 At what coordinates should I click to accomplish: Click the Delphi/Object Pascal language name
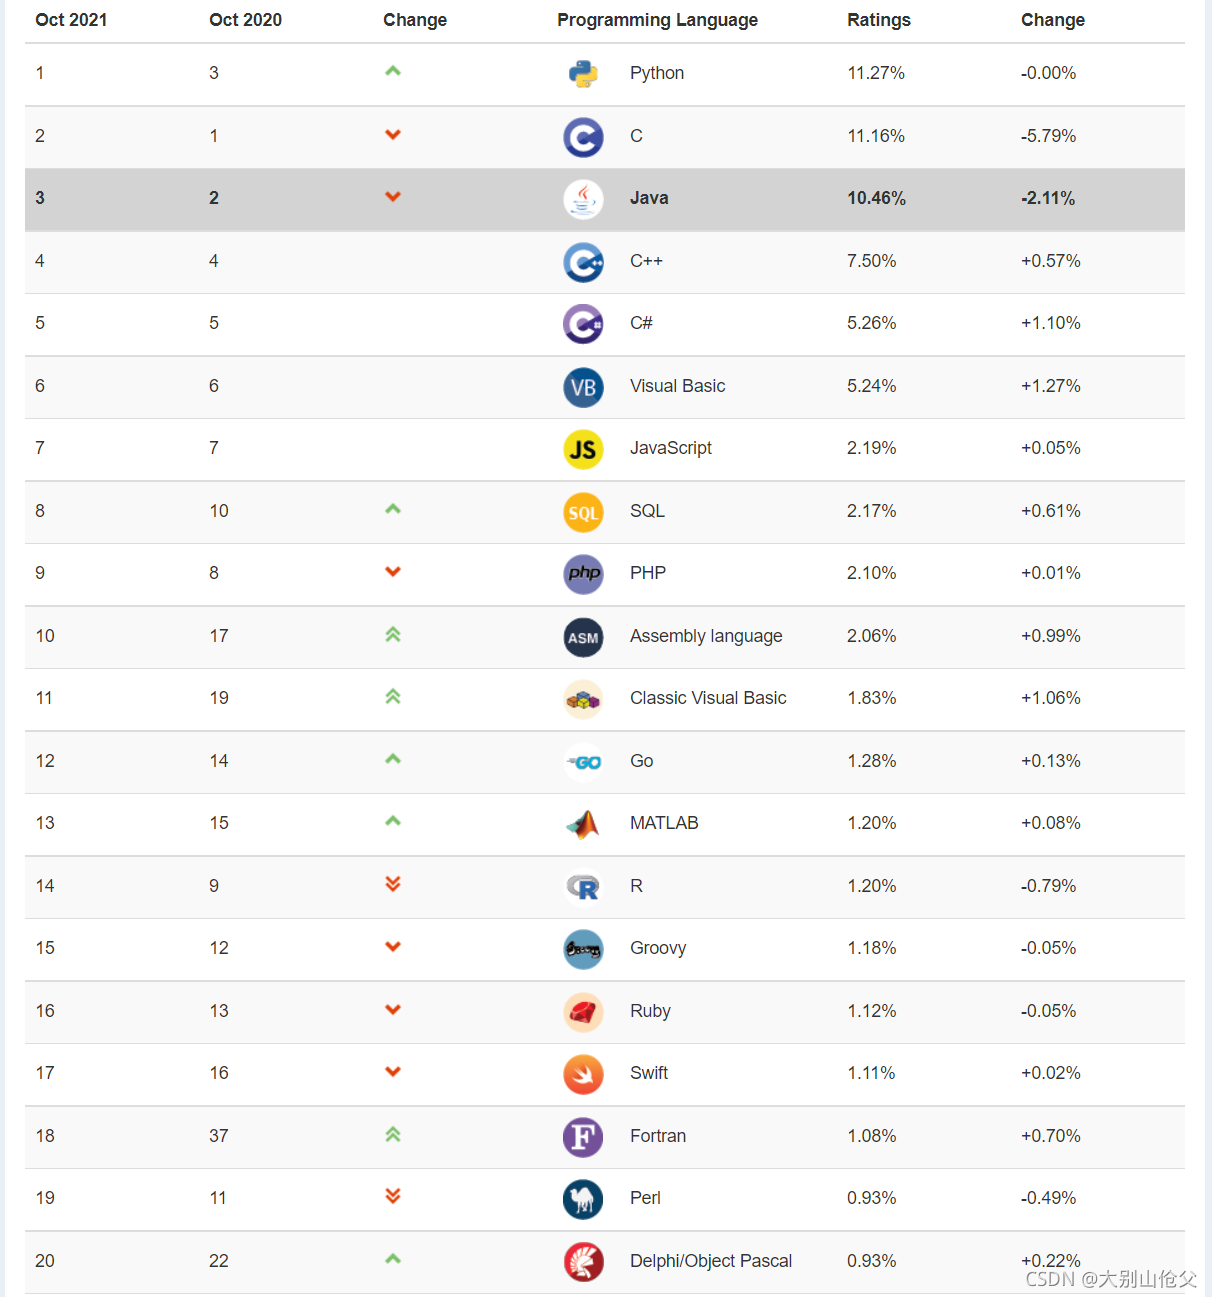[711, 1261]
